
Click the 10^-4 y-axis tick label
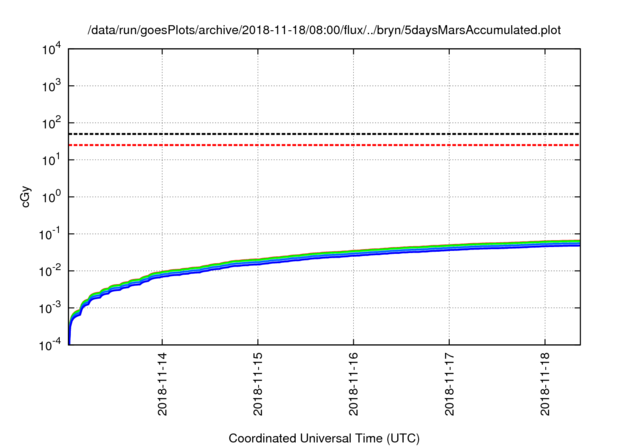pos(50,345)
